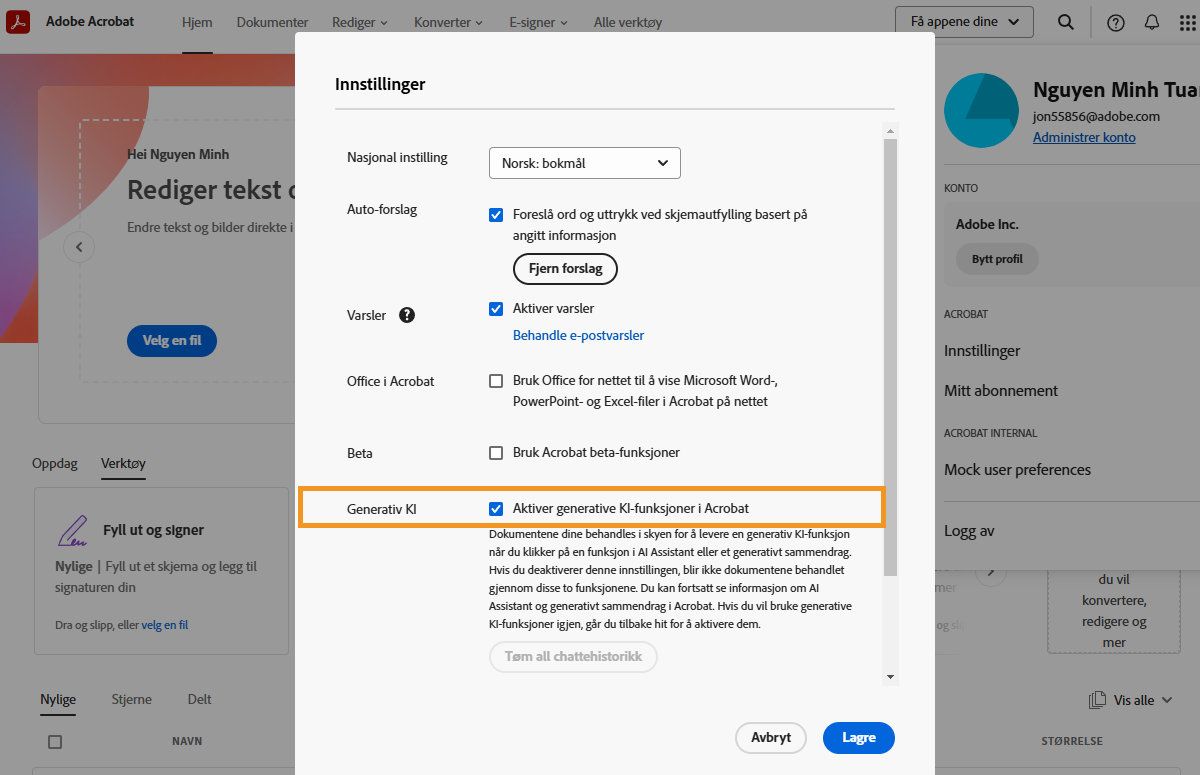The image size is (1200, 775).
Task: Expand the Vis alle dropdown
Action: click(1142, 700)
